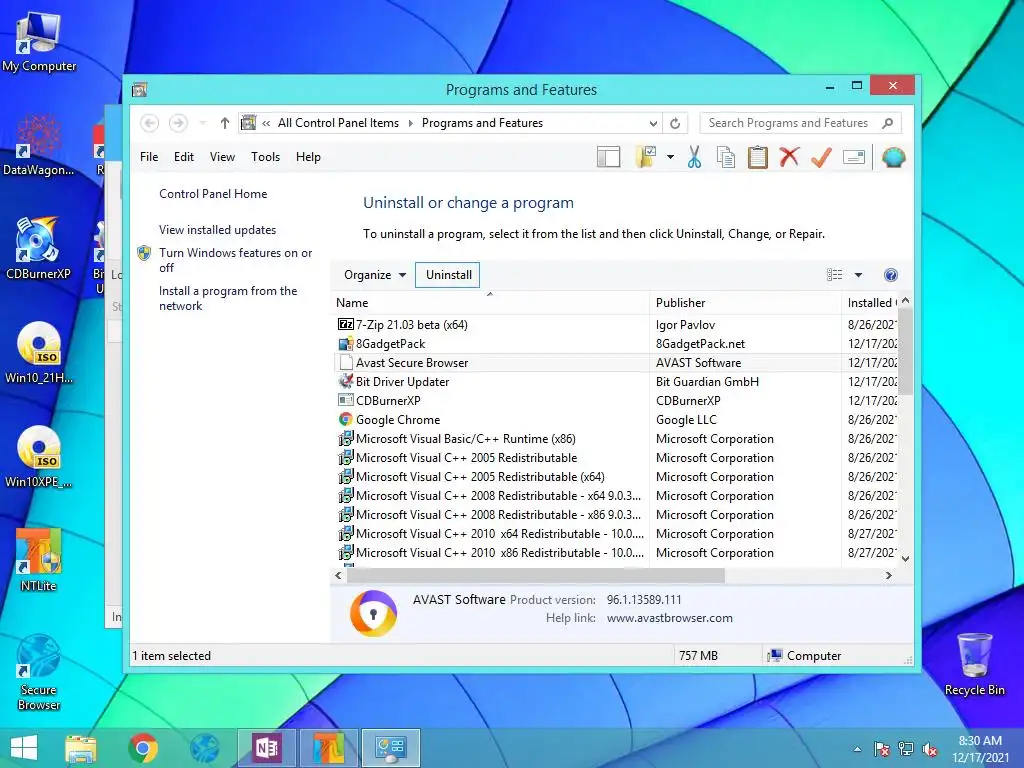Screen dimensions: 1024x768
Task: Click the Windows Start button
Action: pyautogui.click(x=24, y=748)
